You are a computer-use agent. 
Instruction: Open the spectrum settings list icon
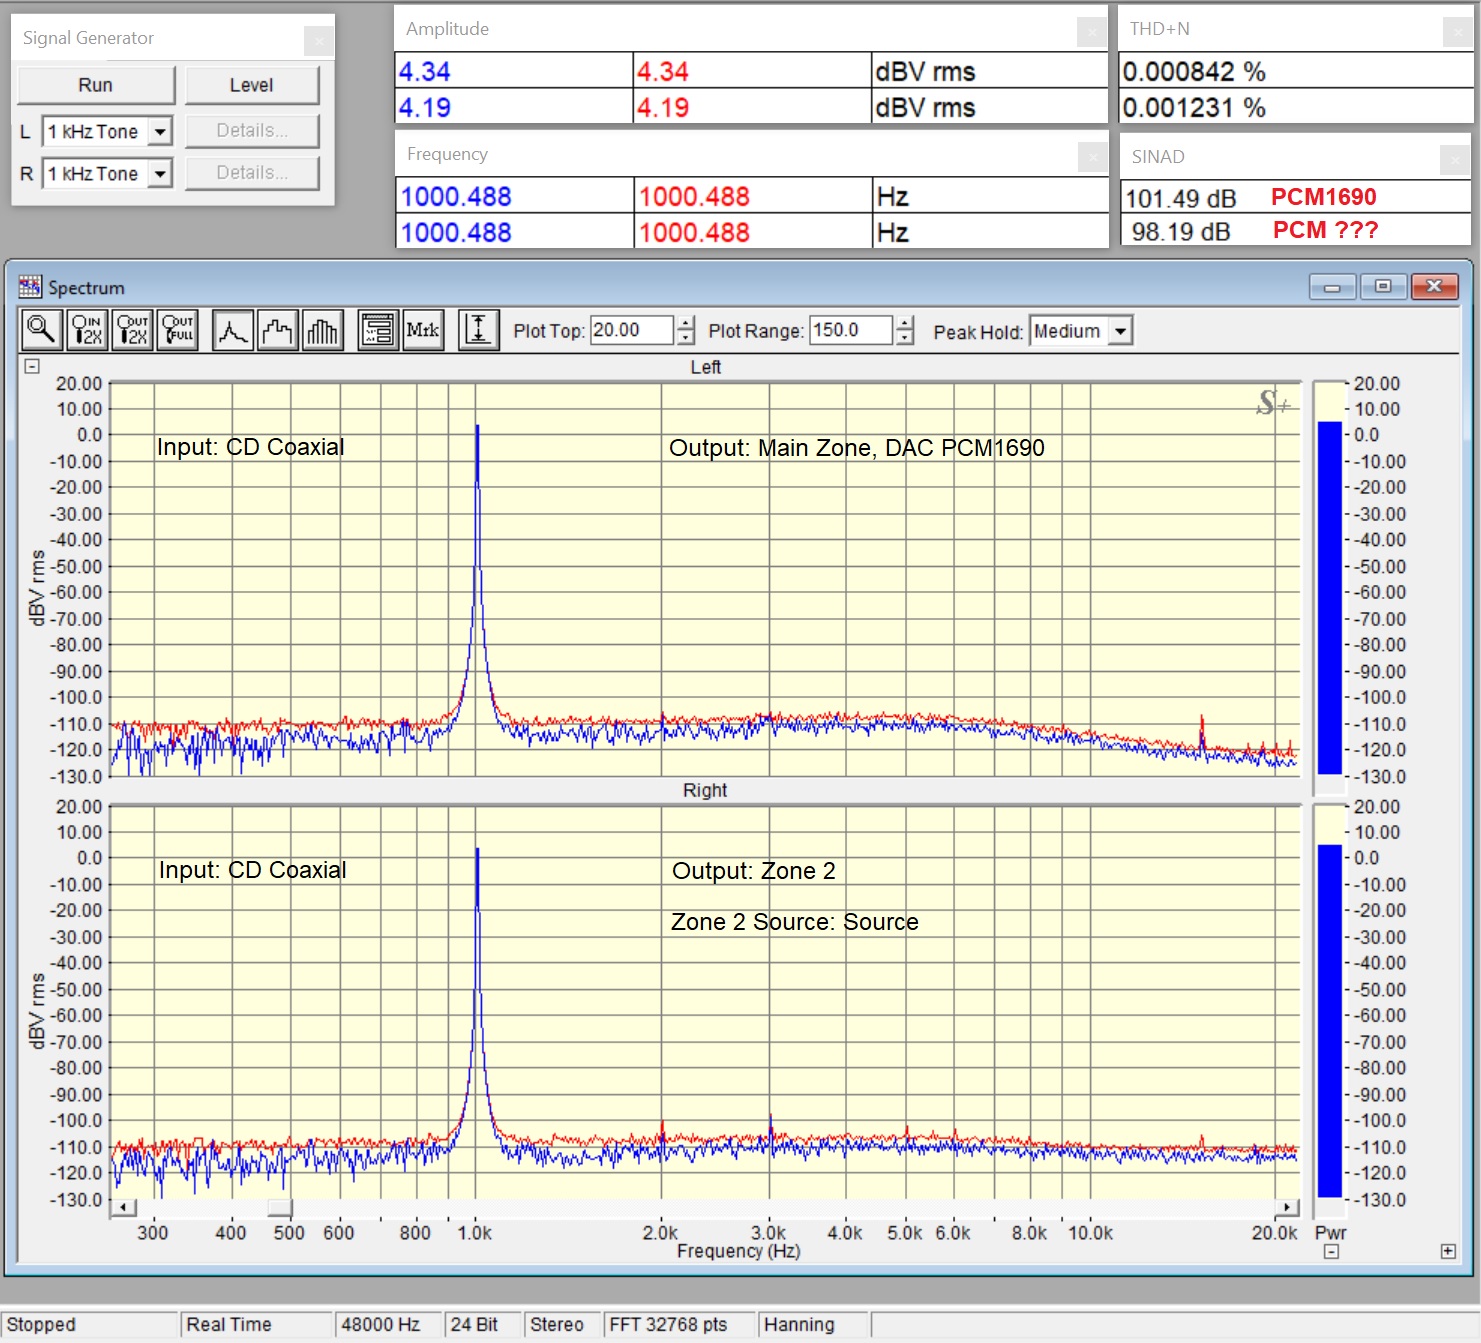point(378,329)
